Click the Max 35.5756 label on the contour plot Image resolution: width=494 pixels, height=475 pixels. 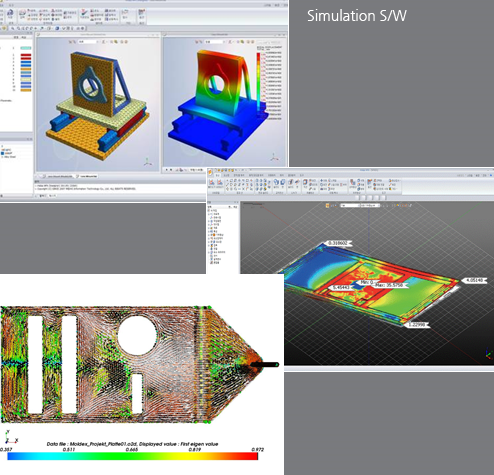tap(389, 285)
